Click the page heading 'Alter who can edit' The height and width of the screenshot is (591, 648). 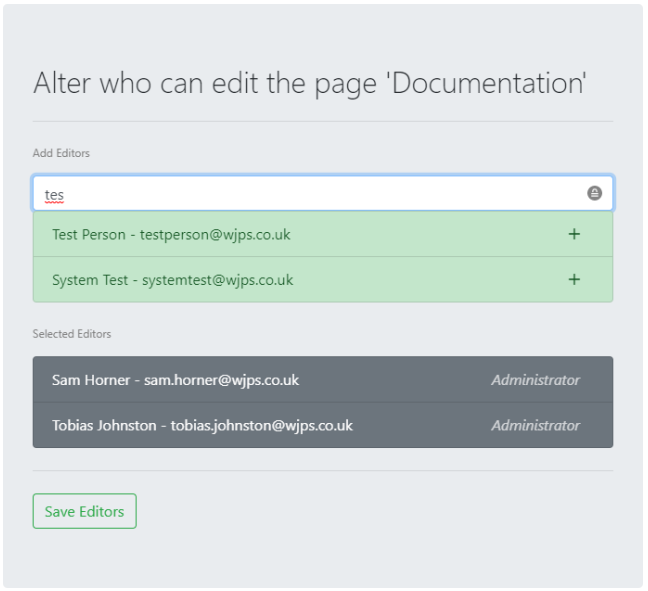click(x=310, y=83)
